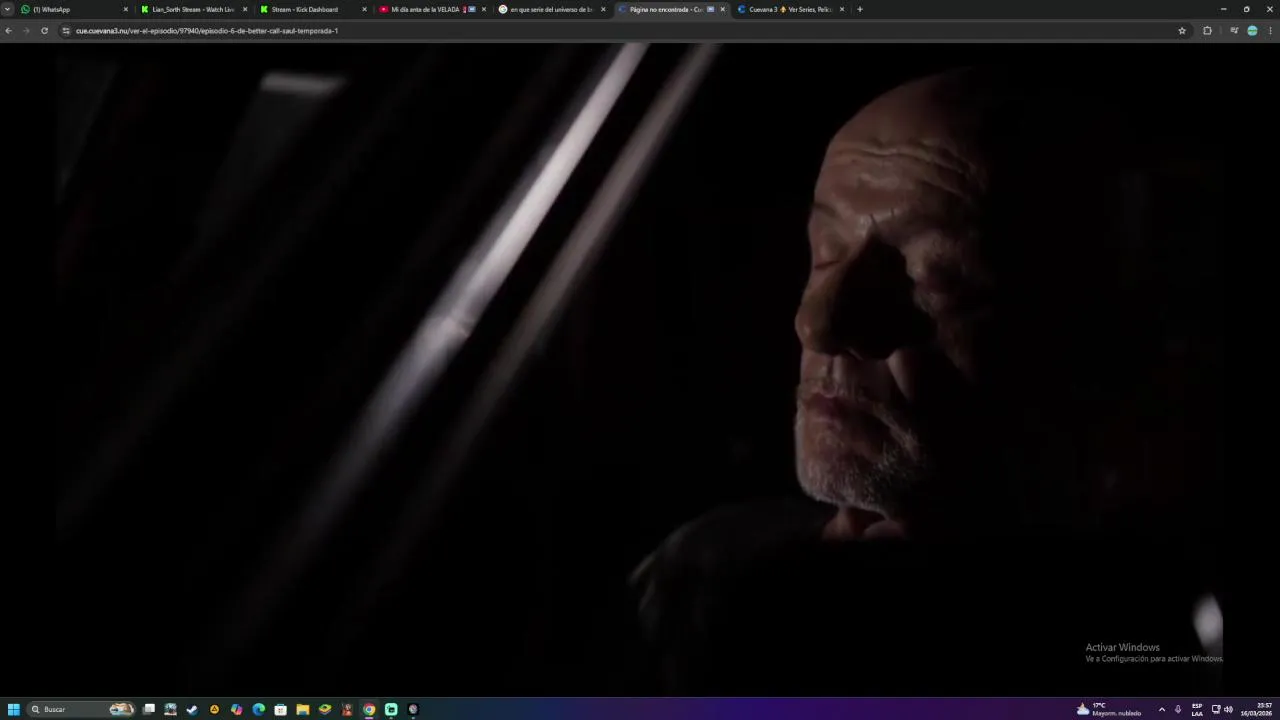1280x720 pixels.
Task: Open Microsoft Store from the taskbar
Action: pos(280,709)
